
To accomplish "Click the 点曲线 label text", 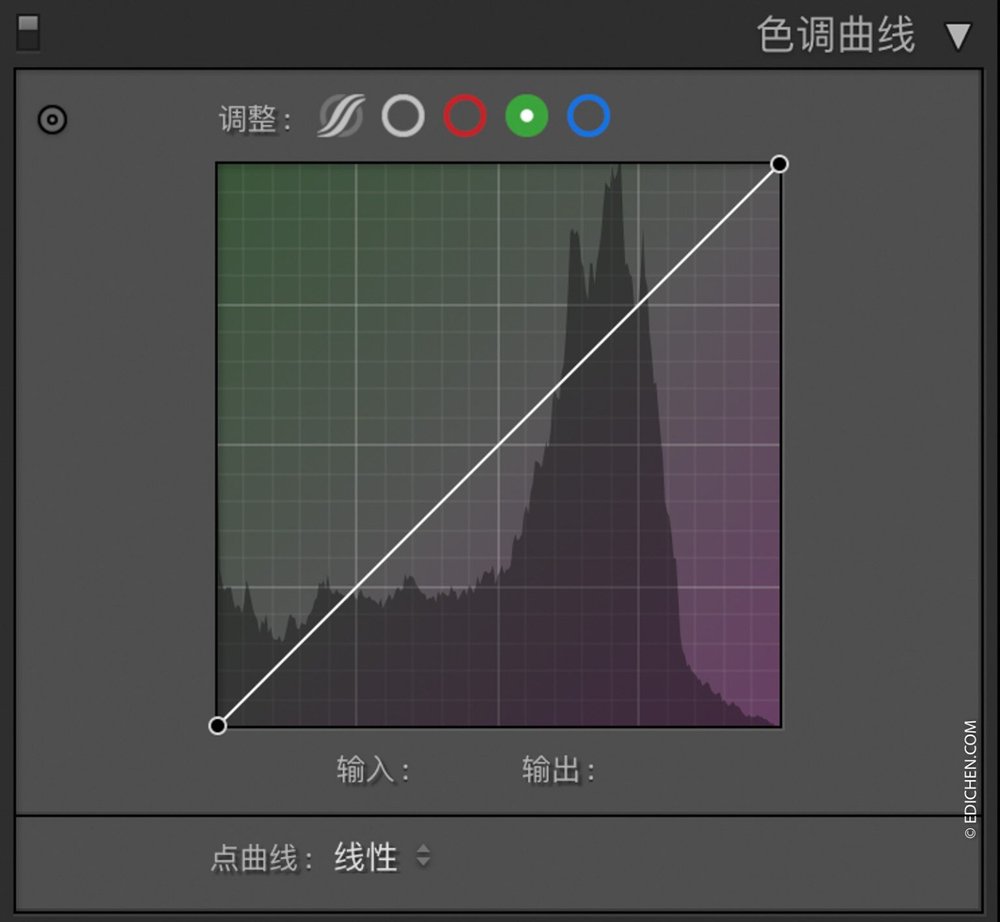I will pos(256,857).
